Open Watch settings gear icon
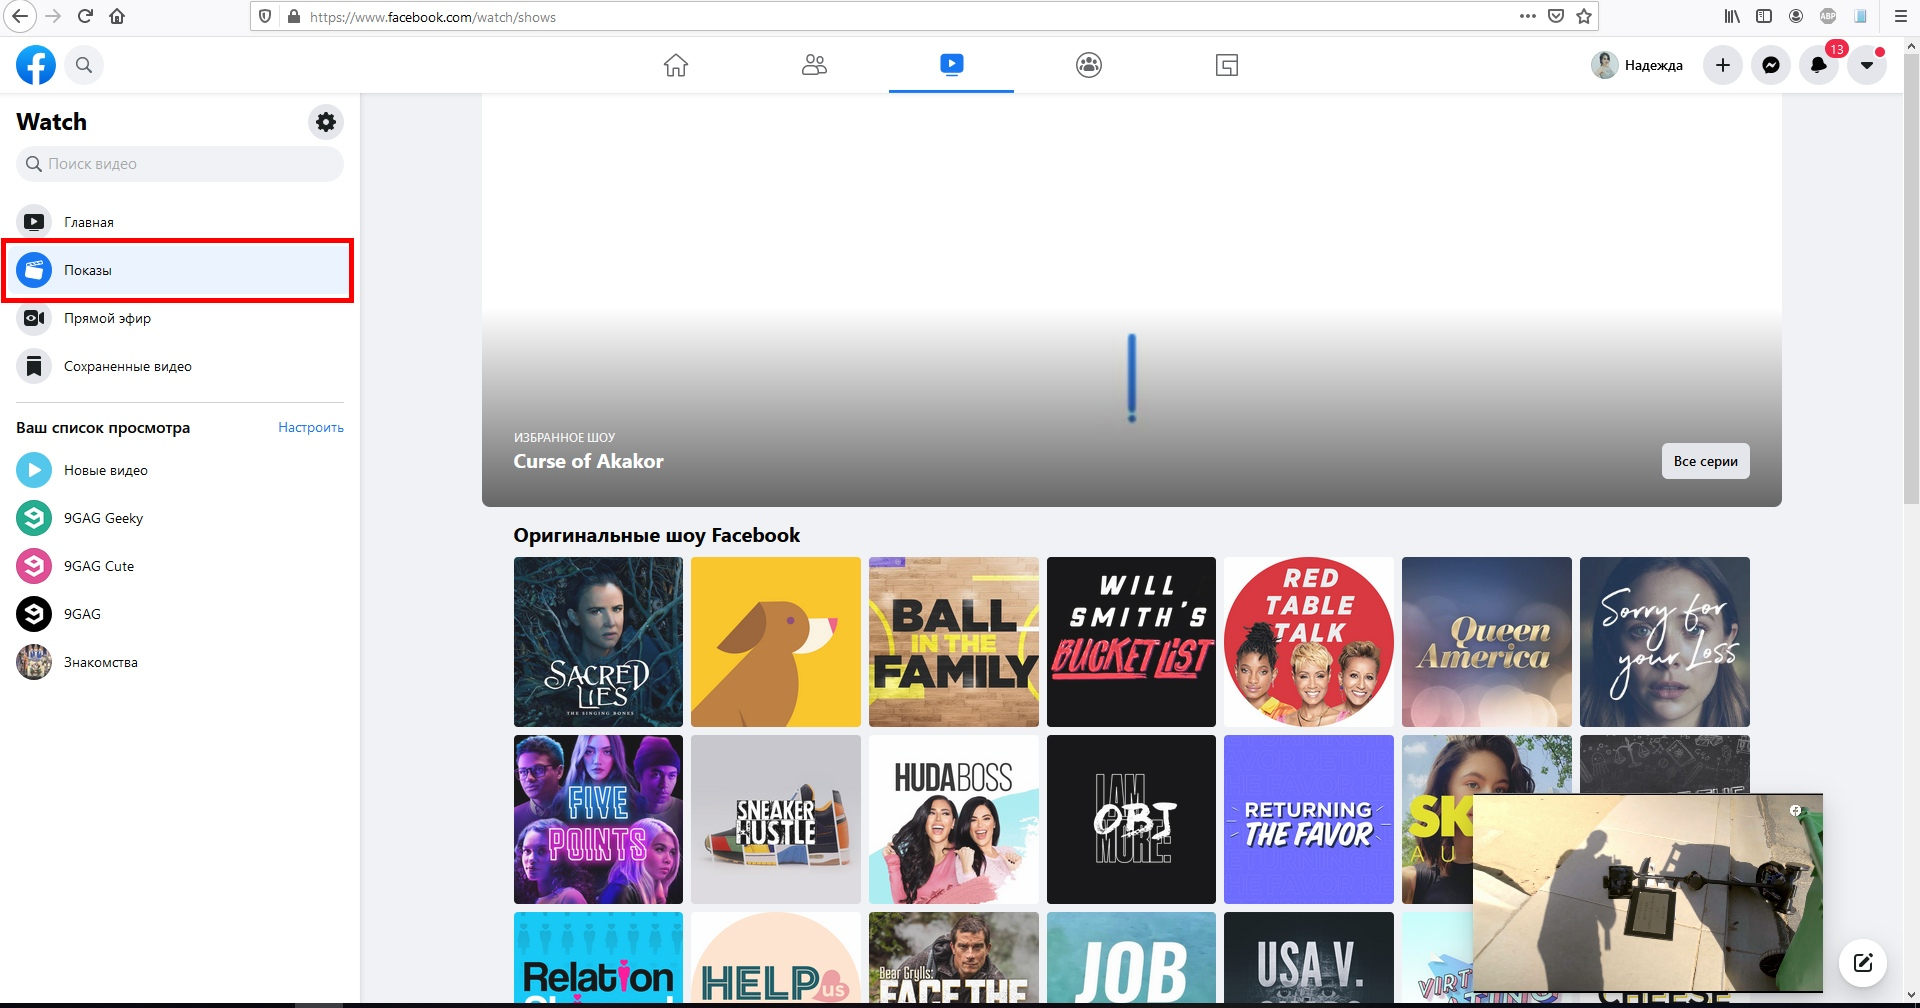Viewport: 1920px width, 1008px height. pyautogui.click(x=326, y=122)
